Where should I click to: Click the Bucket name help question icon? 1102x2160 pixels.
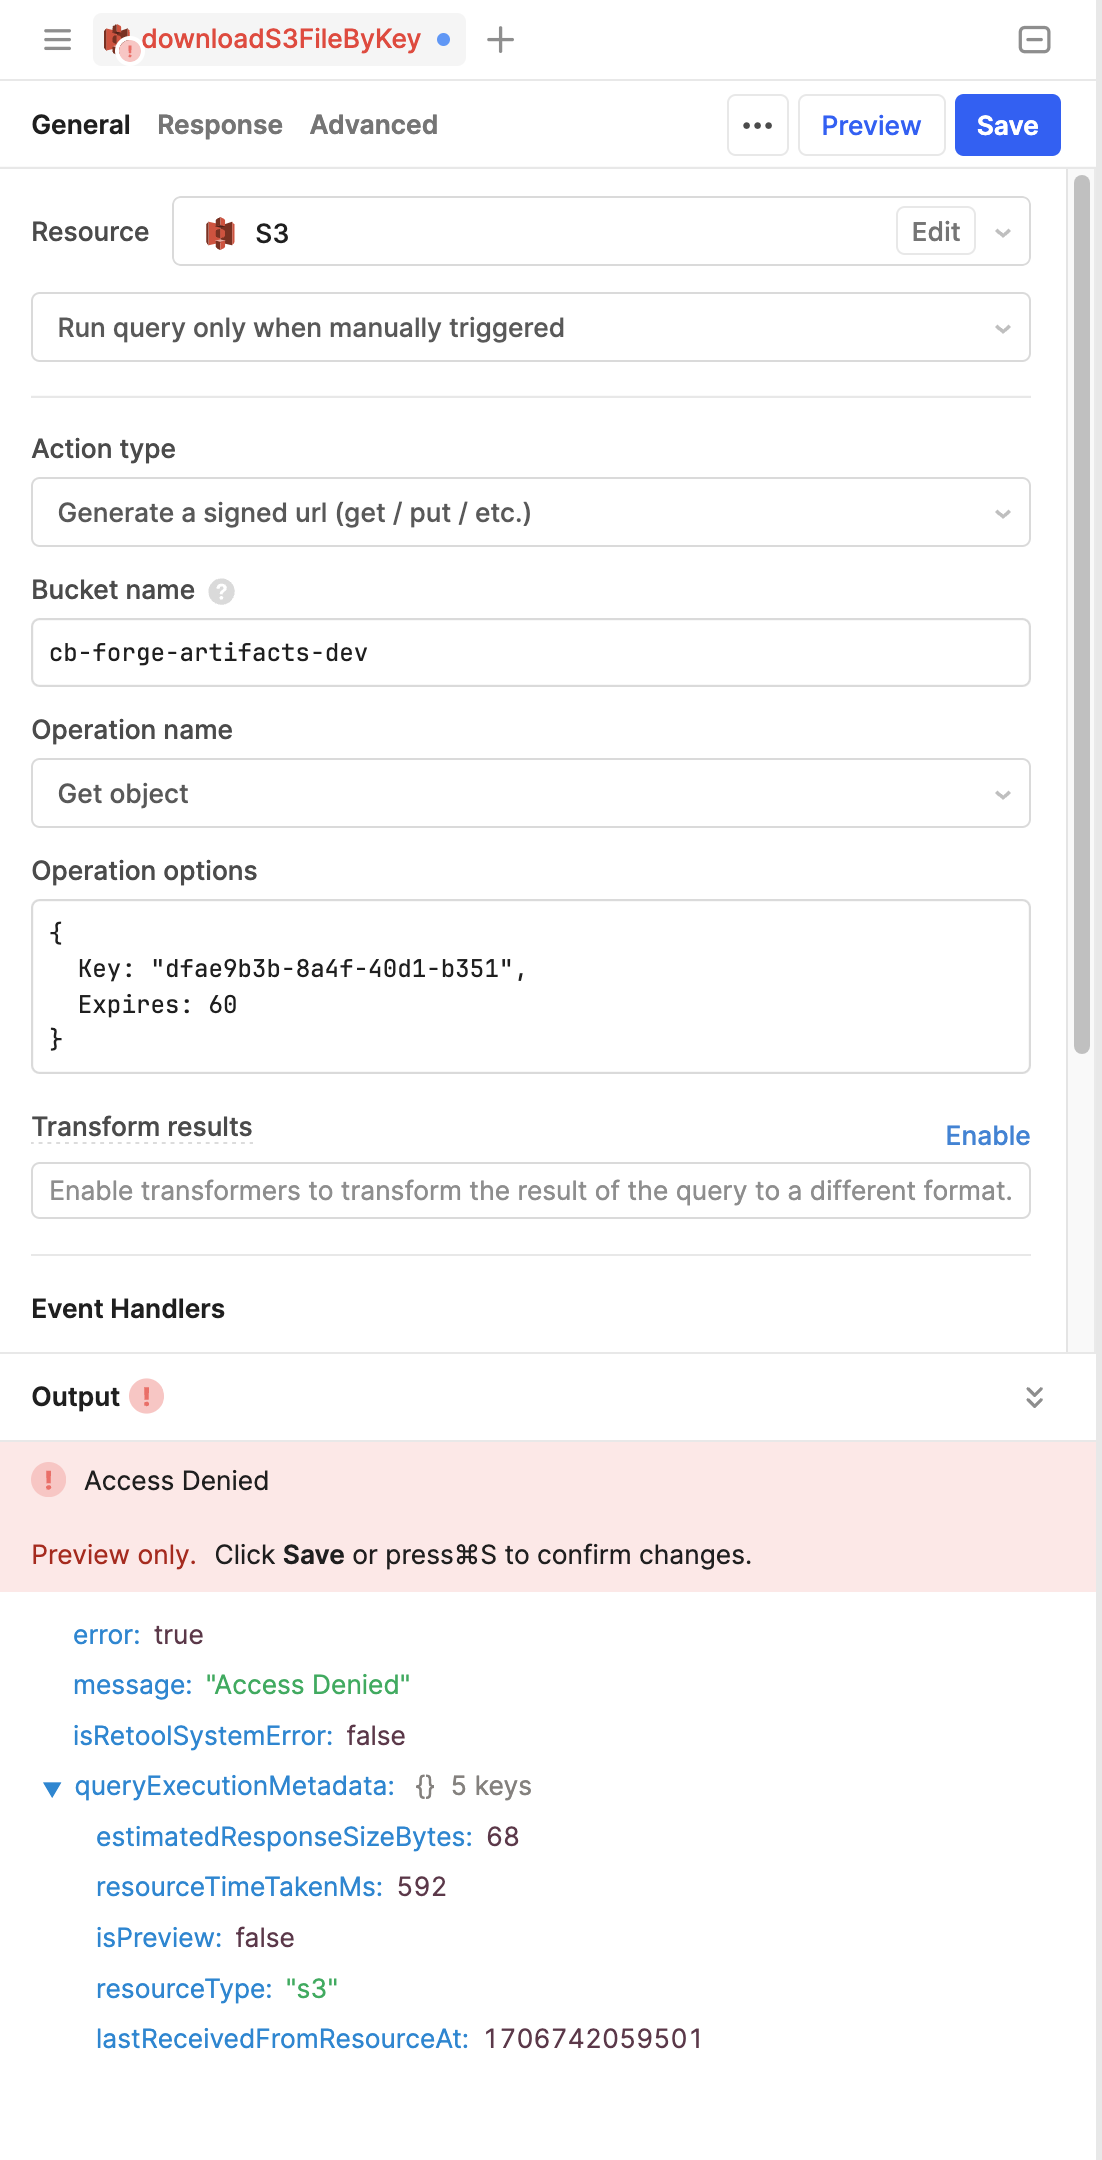tap(221, 592)
